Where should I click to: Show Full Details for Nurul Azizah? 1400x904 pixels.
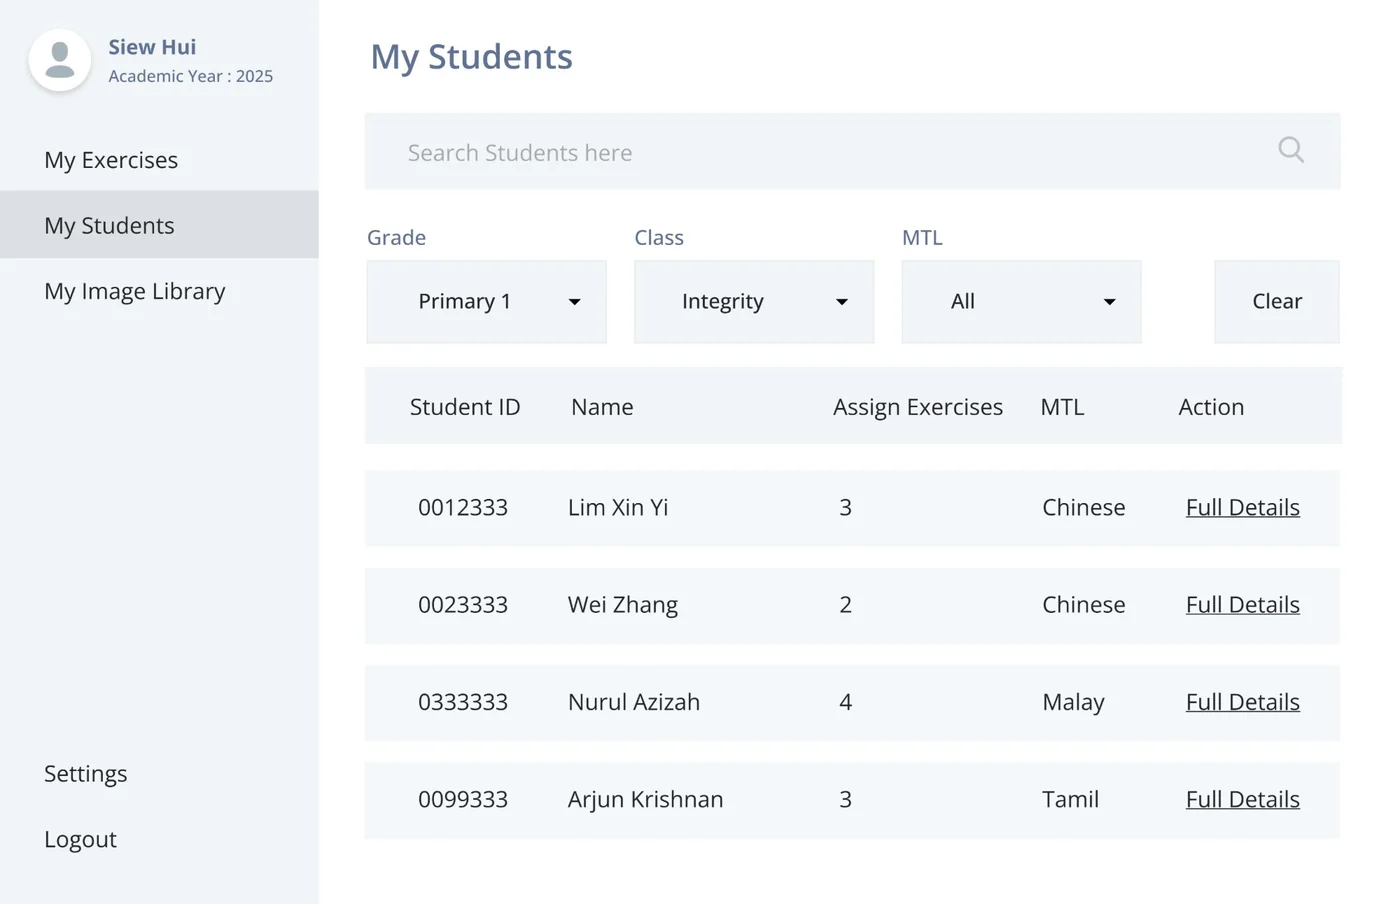[1243, 702]
